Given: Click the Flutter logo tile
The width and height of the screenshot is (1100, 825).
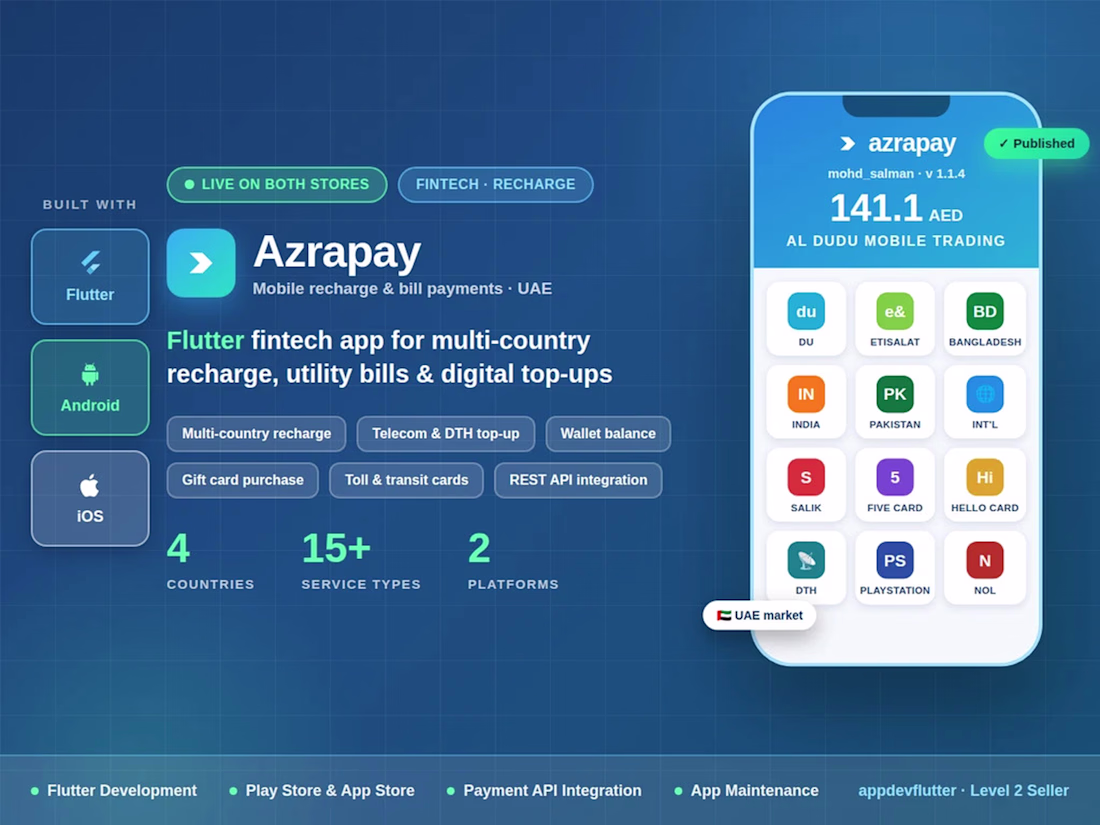Looking at the screenshot, I should click(x=90, y=276).
